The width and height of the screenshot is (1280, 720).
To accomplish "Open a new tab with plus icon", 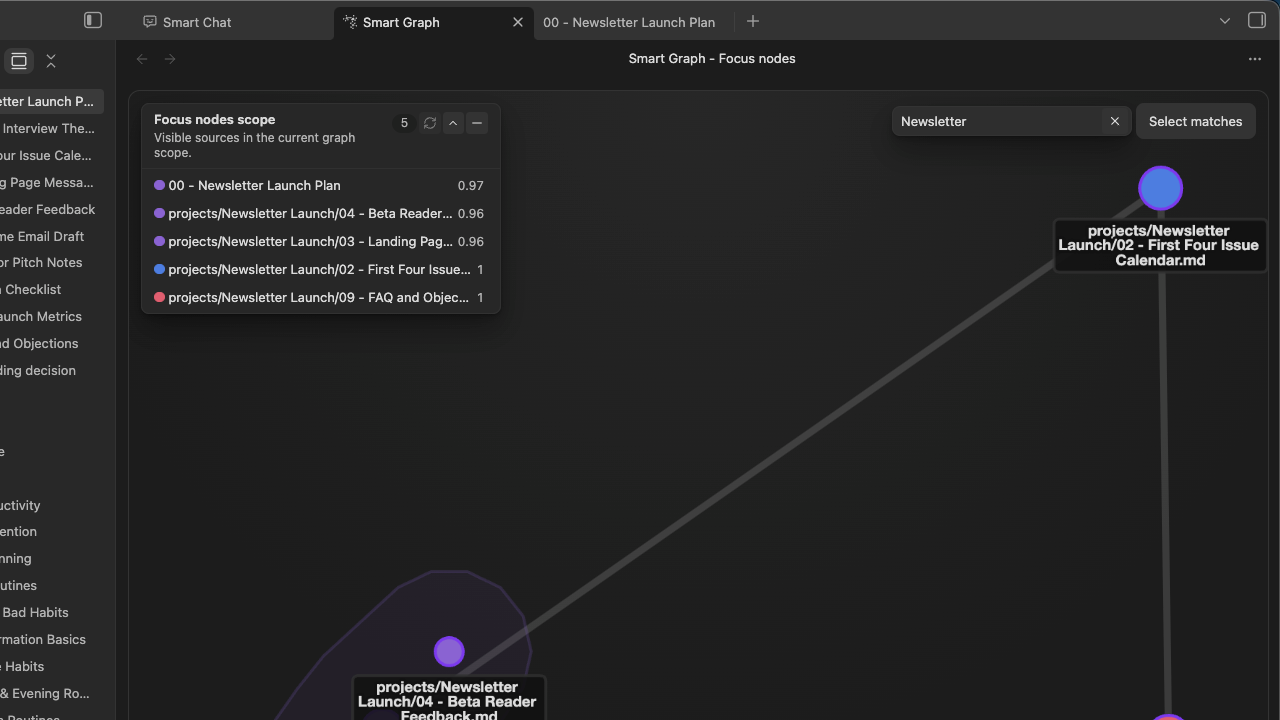I will [753, 21].
